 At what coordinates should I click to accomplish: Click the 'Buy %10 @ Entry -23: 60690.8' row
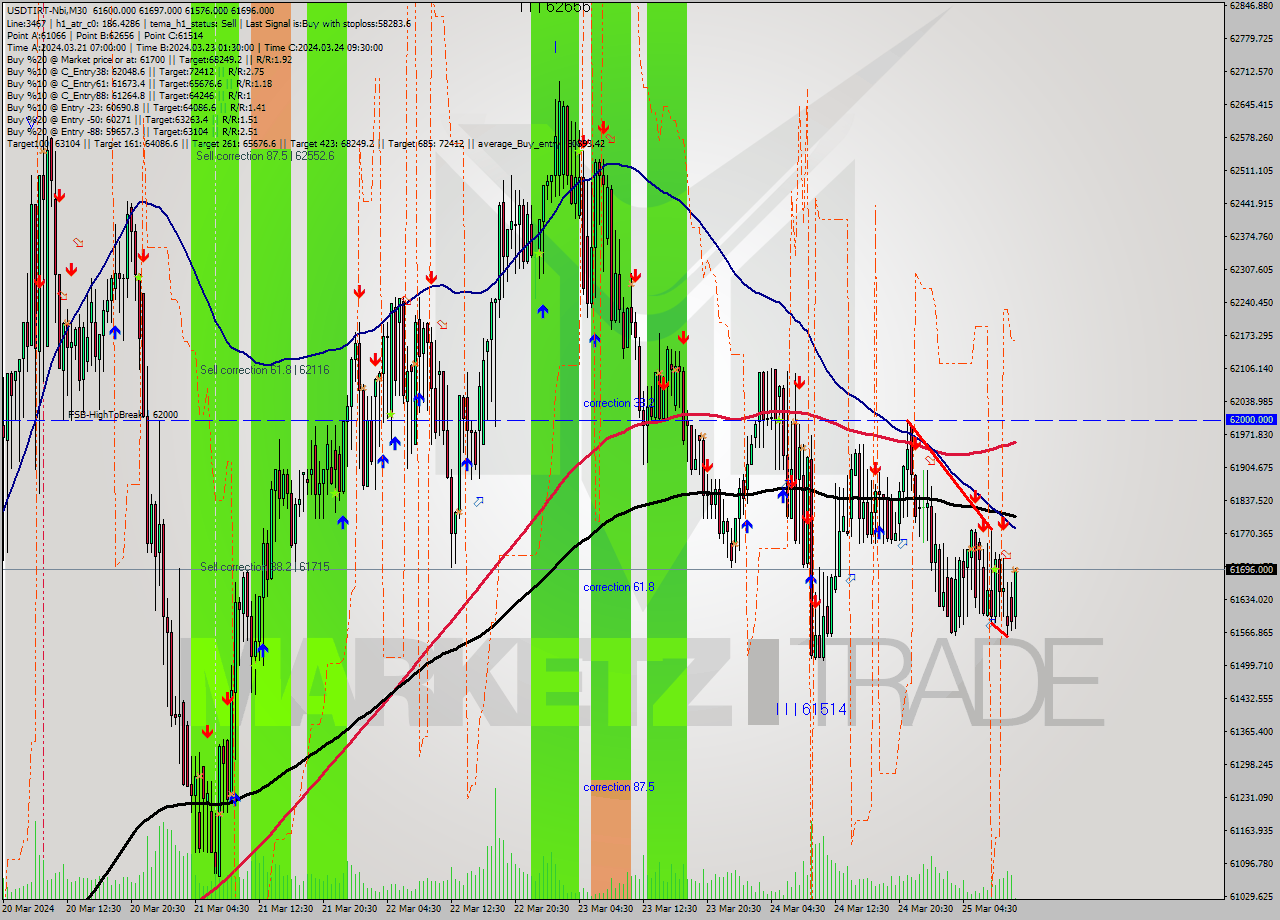pyautogui.click(x=136, y=107)
